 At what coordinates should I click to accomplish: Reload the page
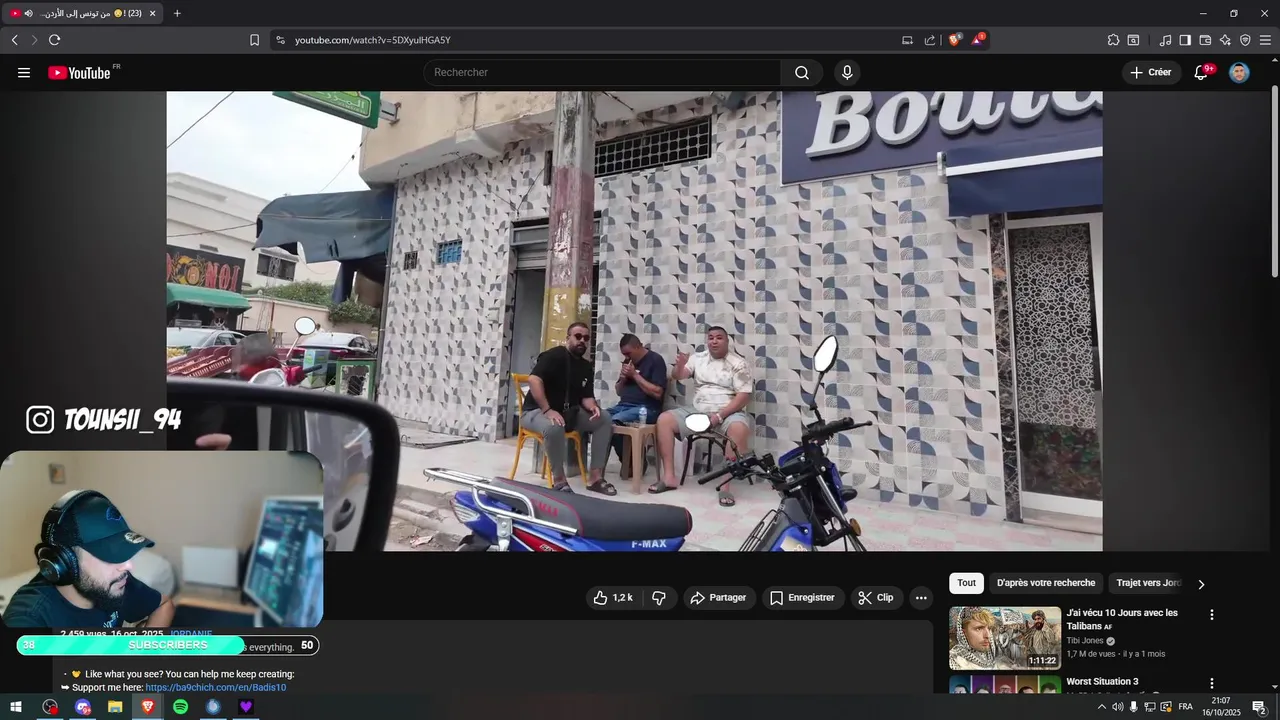(54, 40)
